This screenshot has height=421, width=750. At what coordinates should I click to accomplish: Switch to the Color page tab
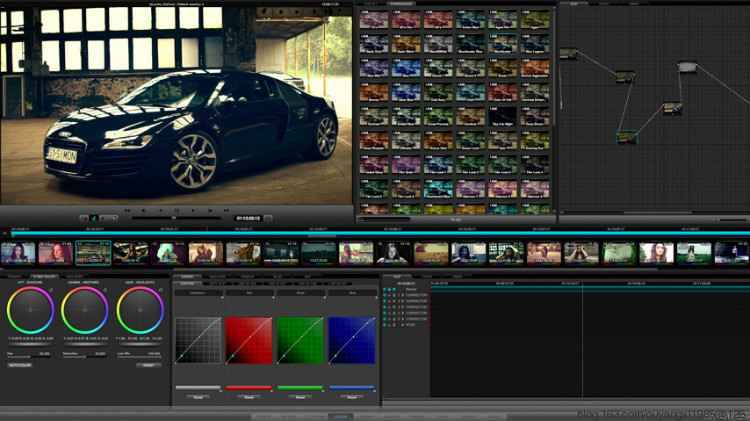[341, 417]
